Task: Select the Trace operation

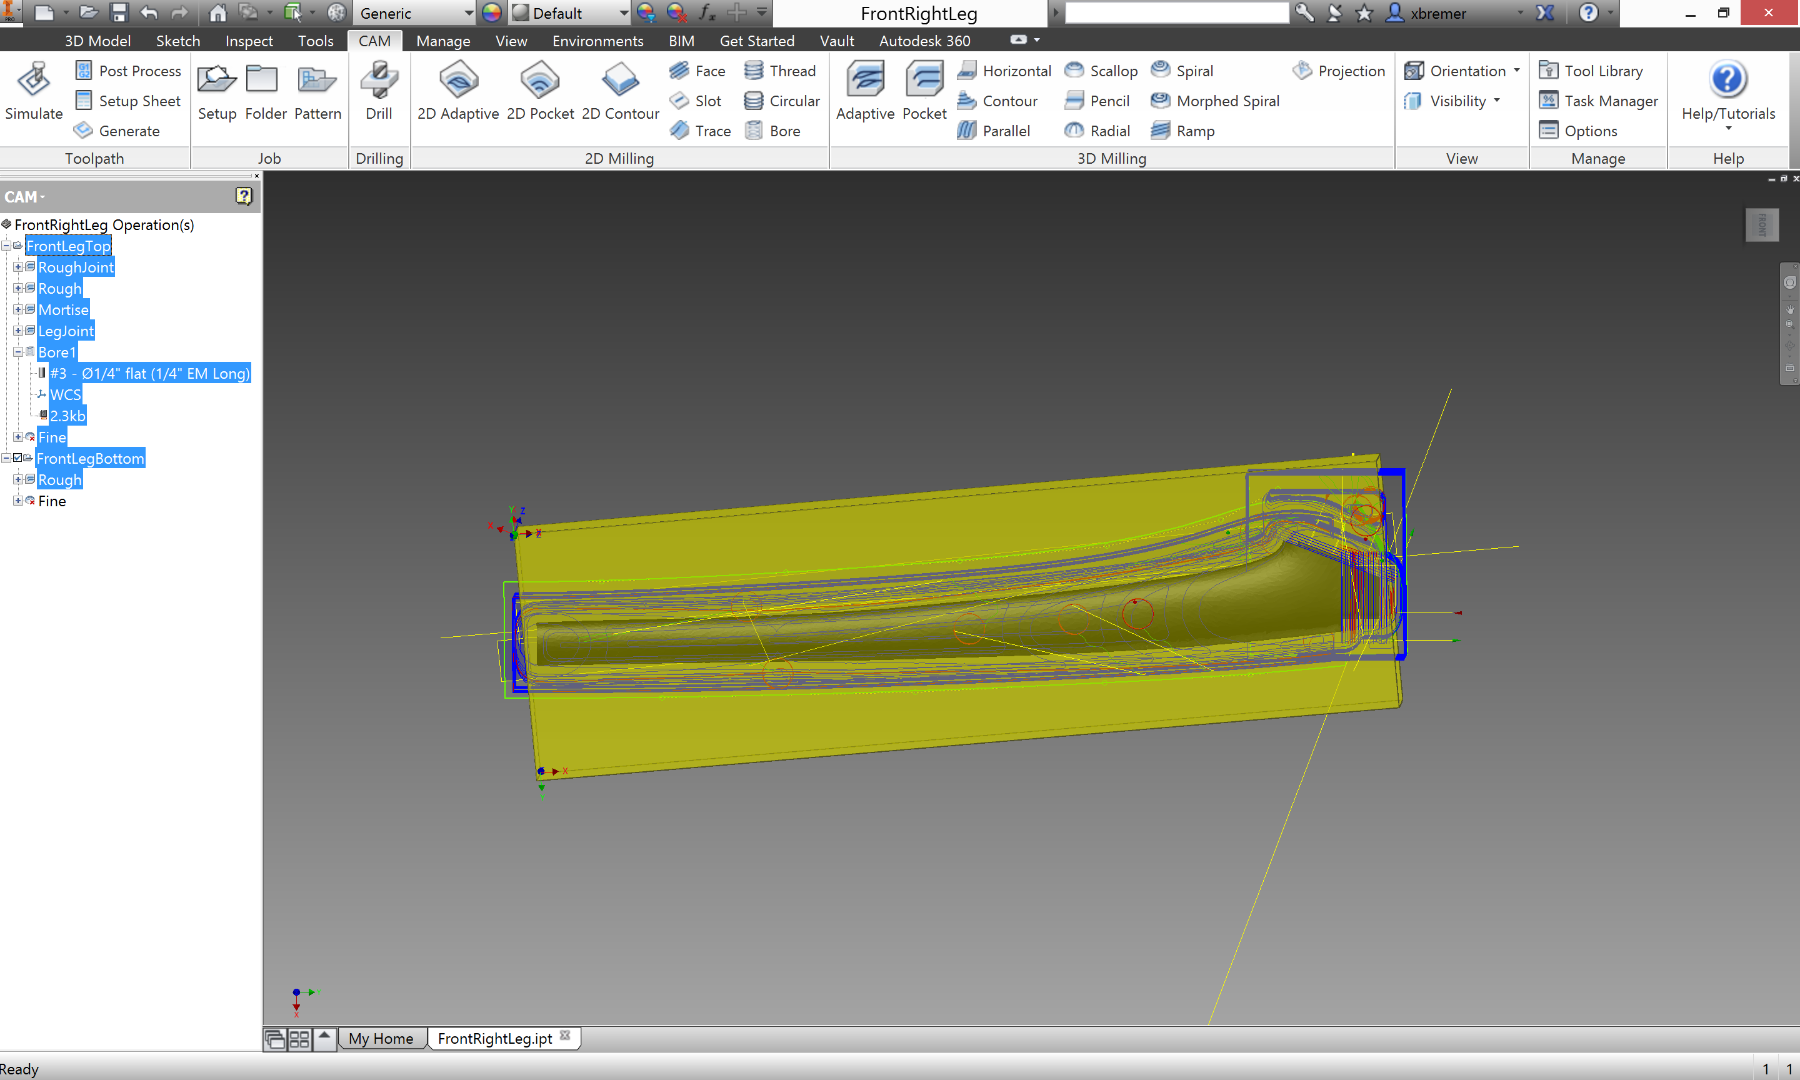Action: point(701,131)
